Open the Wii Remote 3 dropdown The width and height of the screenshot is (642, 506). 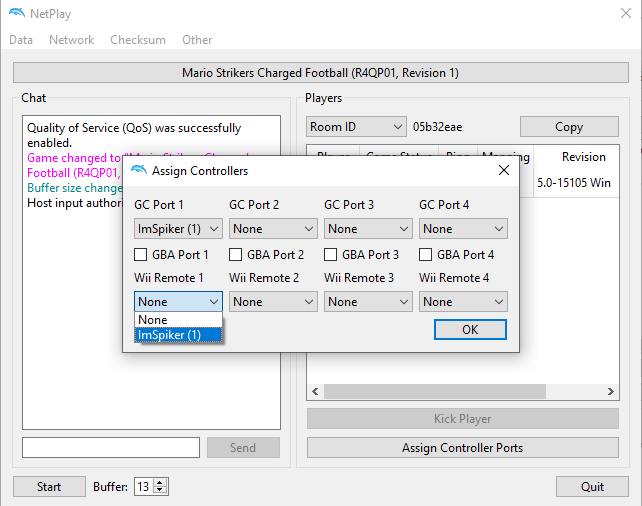coord(368,302)
